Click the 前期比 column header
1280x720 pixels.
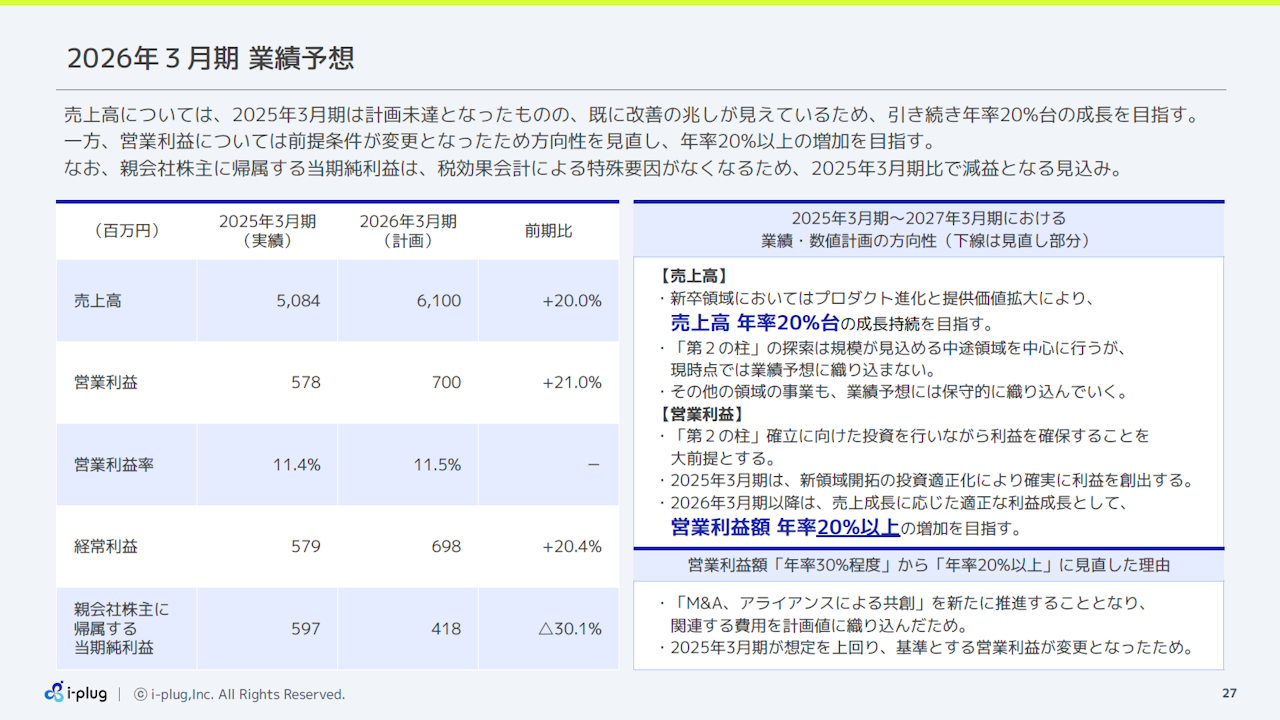pyautogui.click(x=548, y=231)
